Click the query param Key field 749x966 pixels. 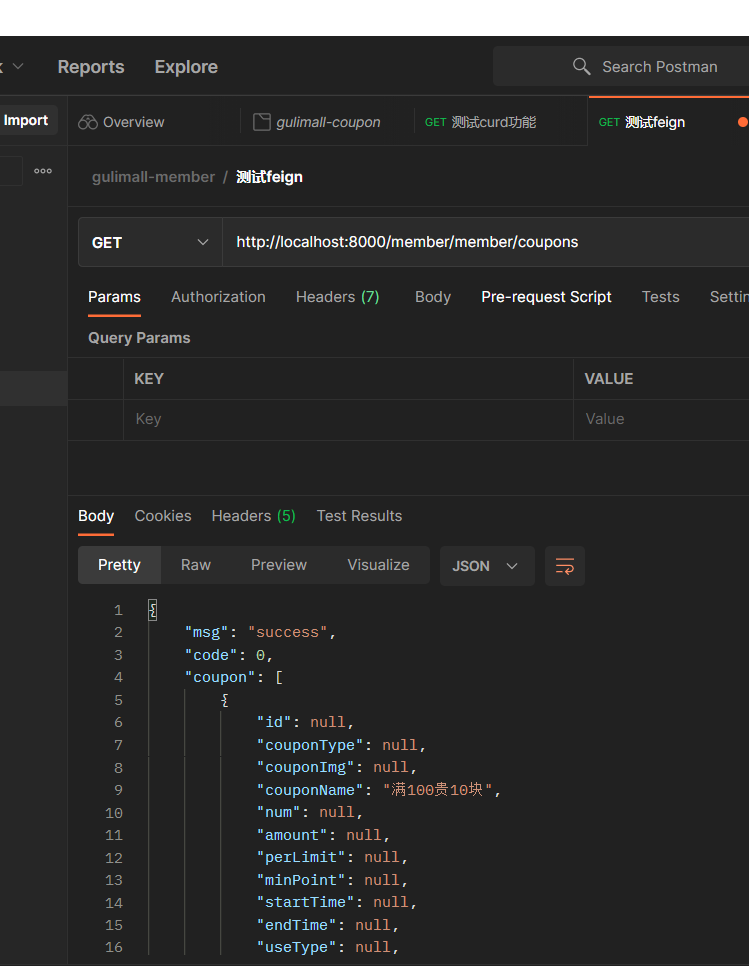[x=348, y=420]
